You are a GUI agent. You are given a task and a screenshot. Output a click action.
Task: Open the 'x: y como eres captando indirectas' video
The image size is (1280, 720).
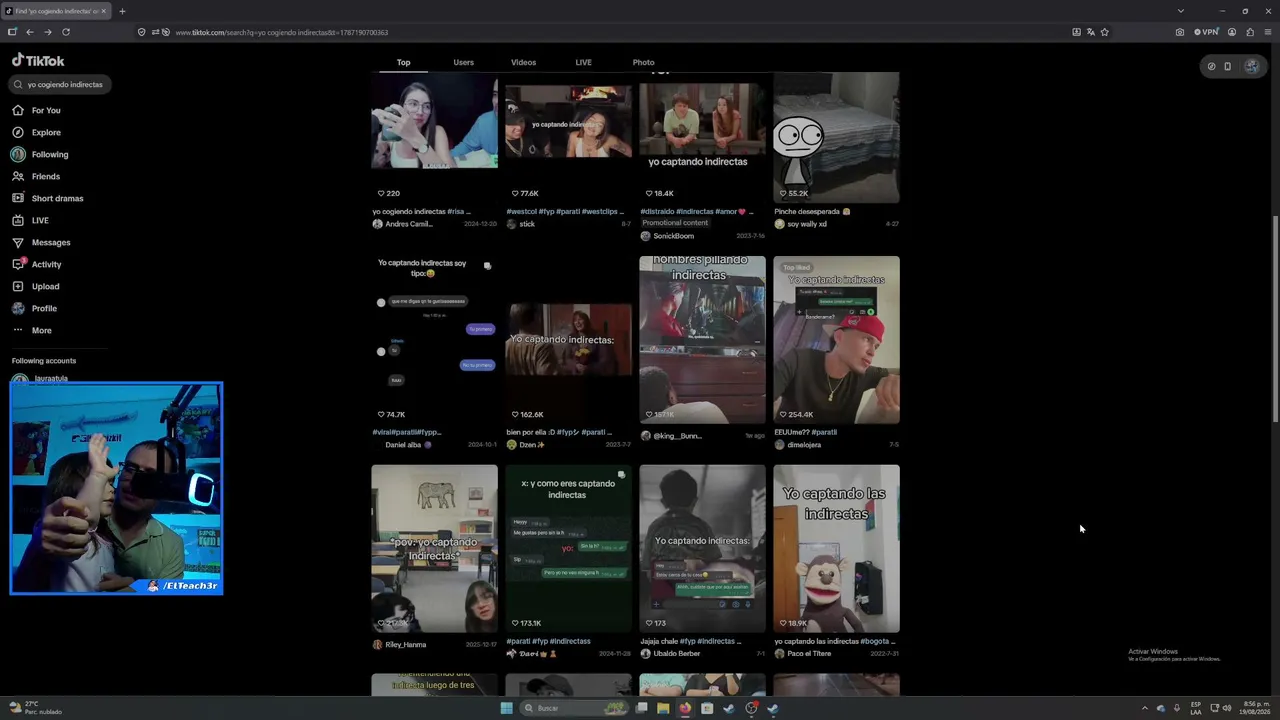pyautogui.click(x=568, y=548)
